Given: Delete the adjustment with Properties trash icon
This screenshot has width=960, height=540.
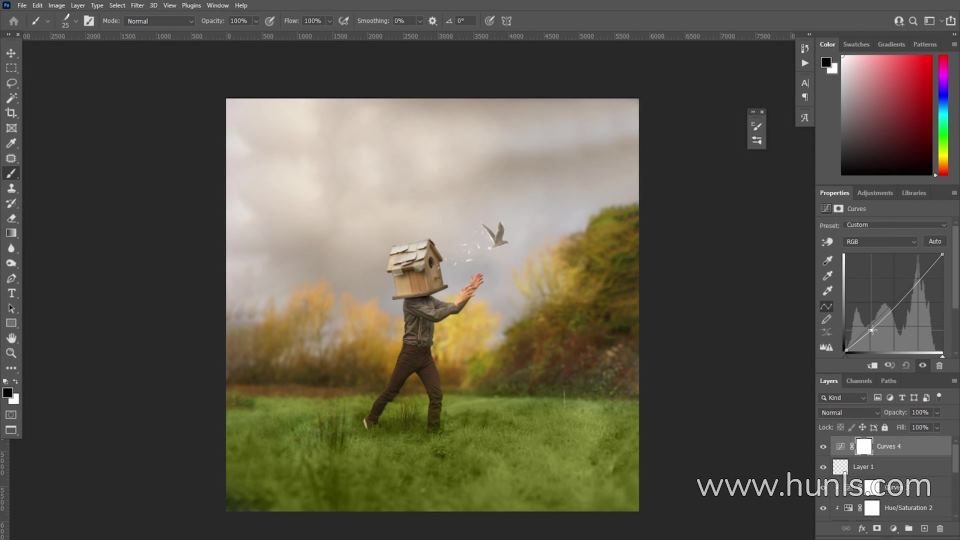Looking at the screenshot, I should [x=939, y=365].
